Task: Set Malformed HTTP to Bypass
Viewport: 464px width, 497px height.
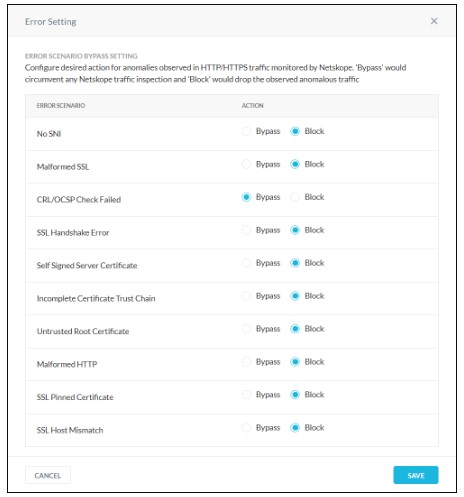Action: click(246, 362)
